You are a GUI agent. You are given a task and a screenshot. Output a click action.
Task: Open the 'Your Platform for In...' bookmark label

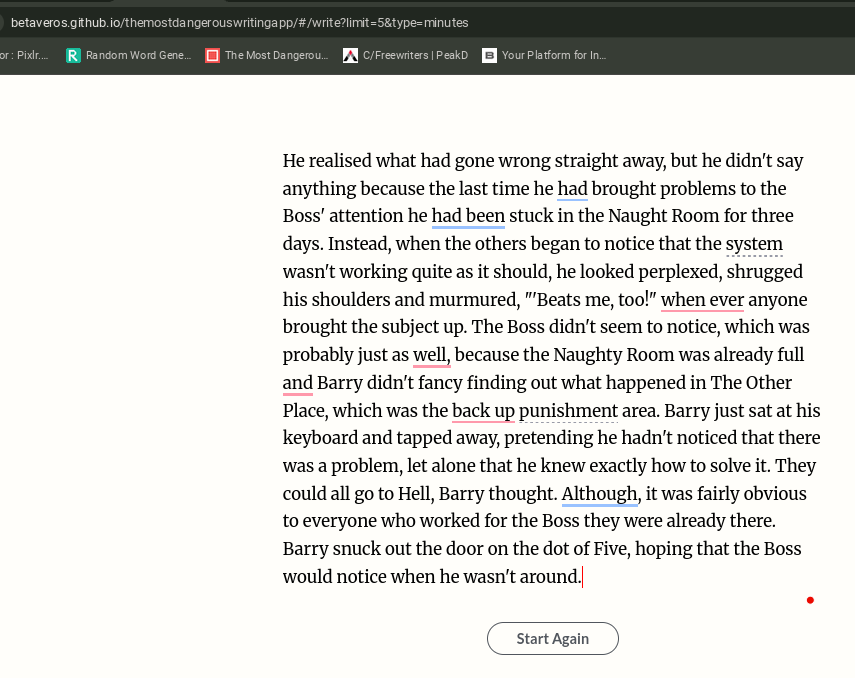pyautogui.click(x=553, y=56)
